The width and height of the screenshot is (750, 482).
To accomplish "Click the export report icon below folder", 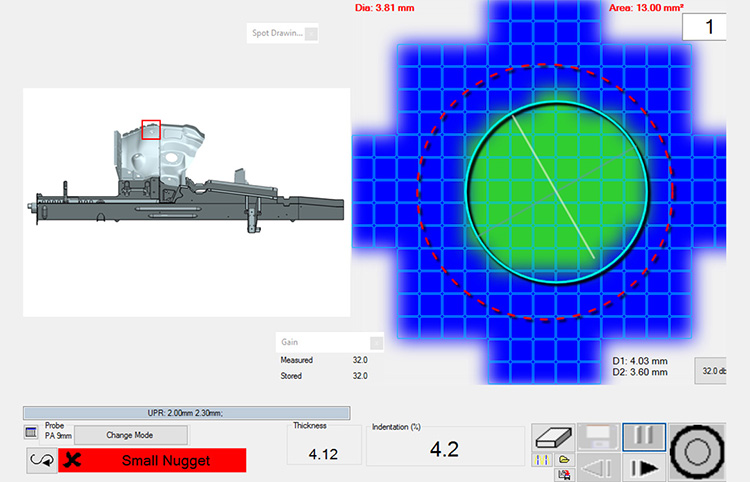I will tap(563, 474).
